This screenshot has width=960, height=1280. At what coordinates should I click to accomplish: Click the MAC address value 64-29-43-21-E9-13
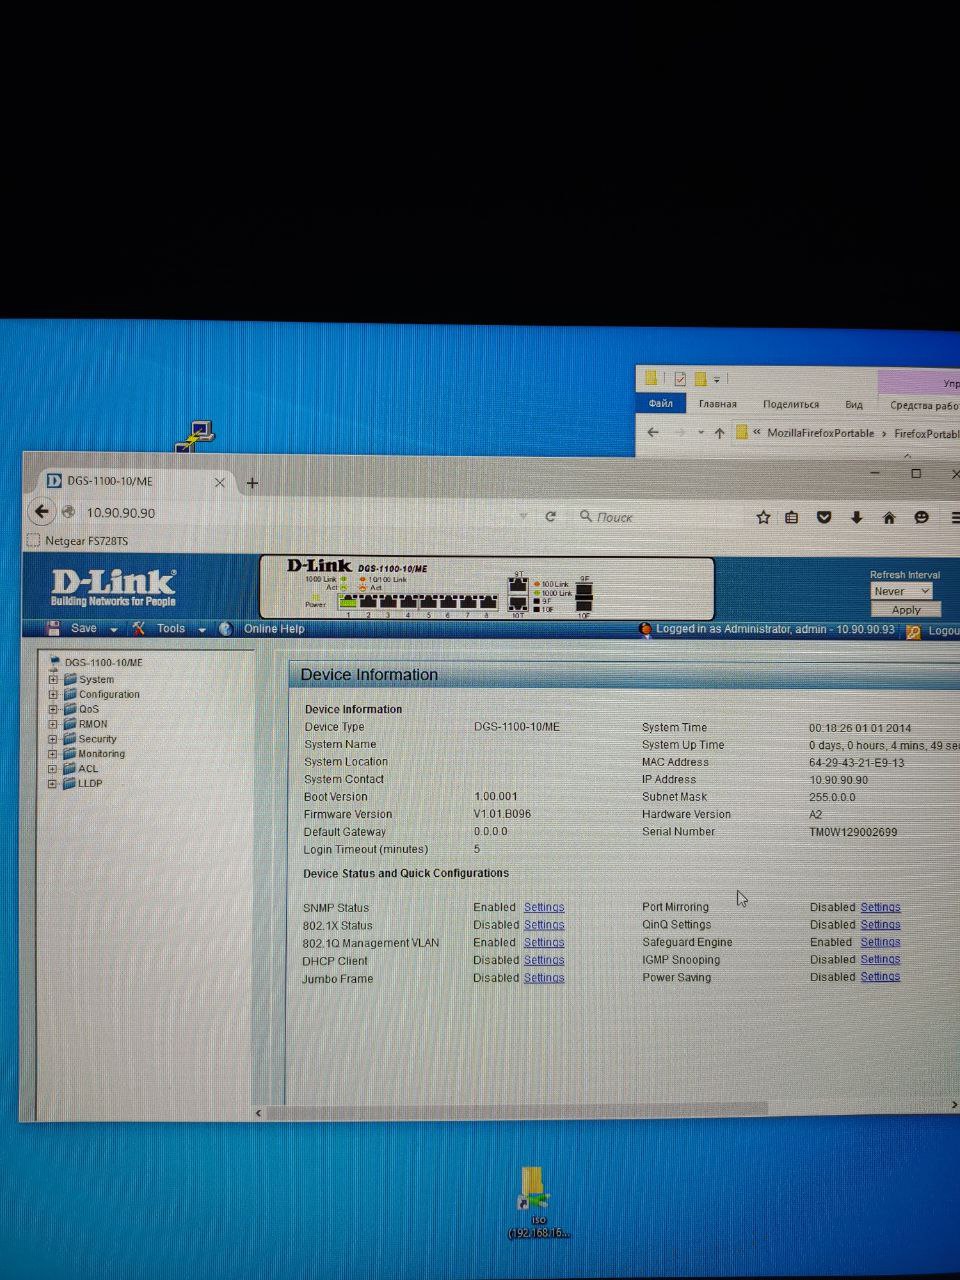pyautogui.click(x=856, y=762)
